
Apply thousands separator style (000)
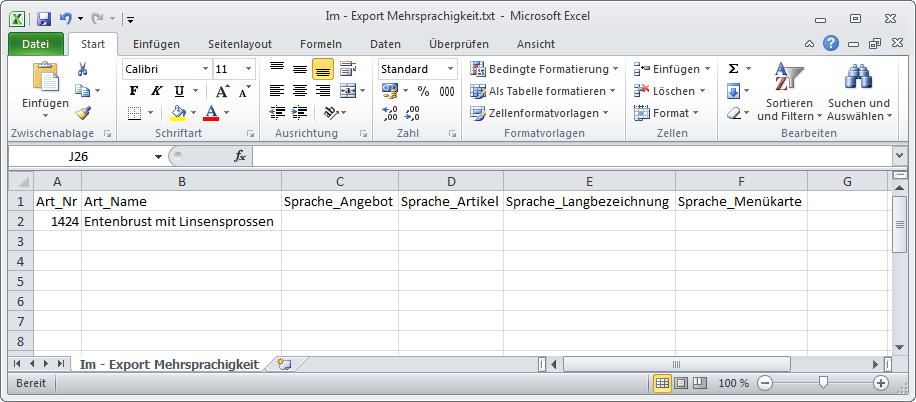tap(447, 91)
